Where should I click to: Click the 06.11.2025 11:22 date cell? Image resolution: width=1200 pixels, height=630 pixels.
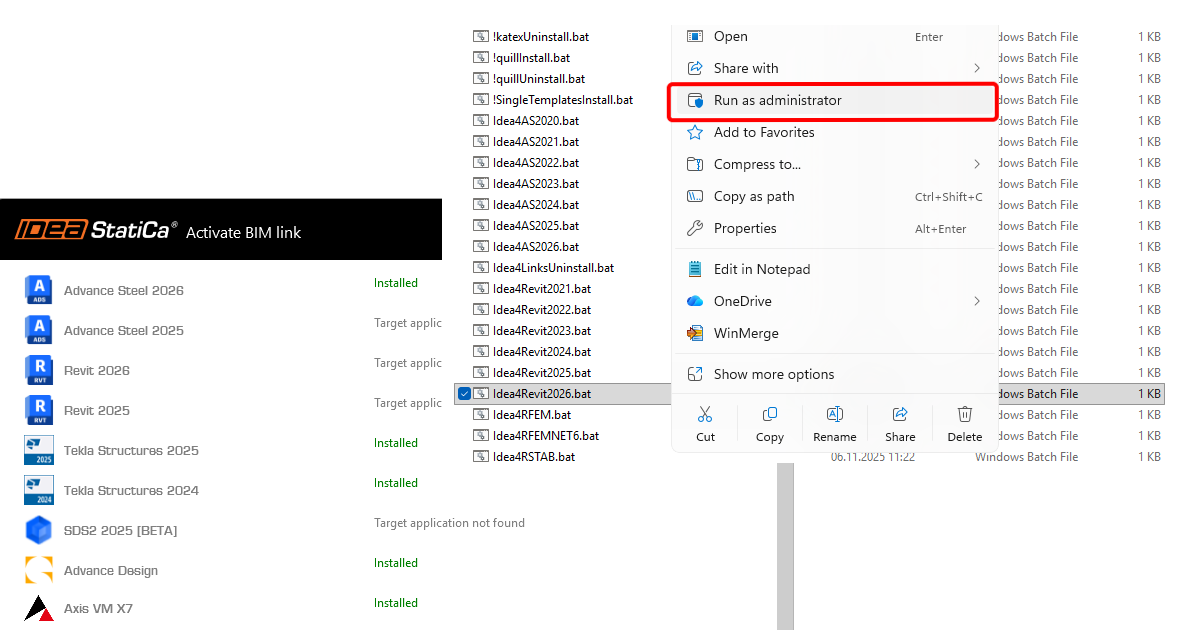(873, 457)
